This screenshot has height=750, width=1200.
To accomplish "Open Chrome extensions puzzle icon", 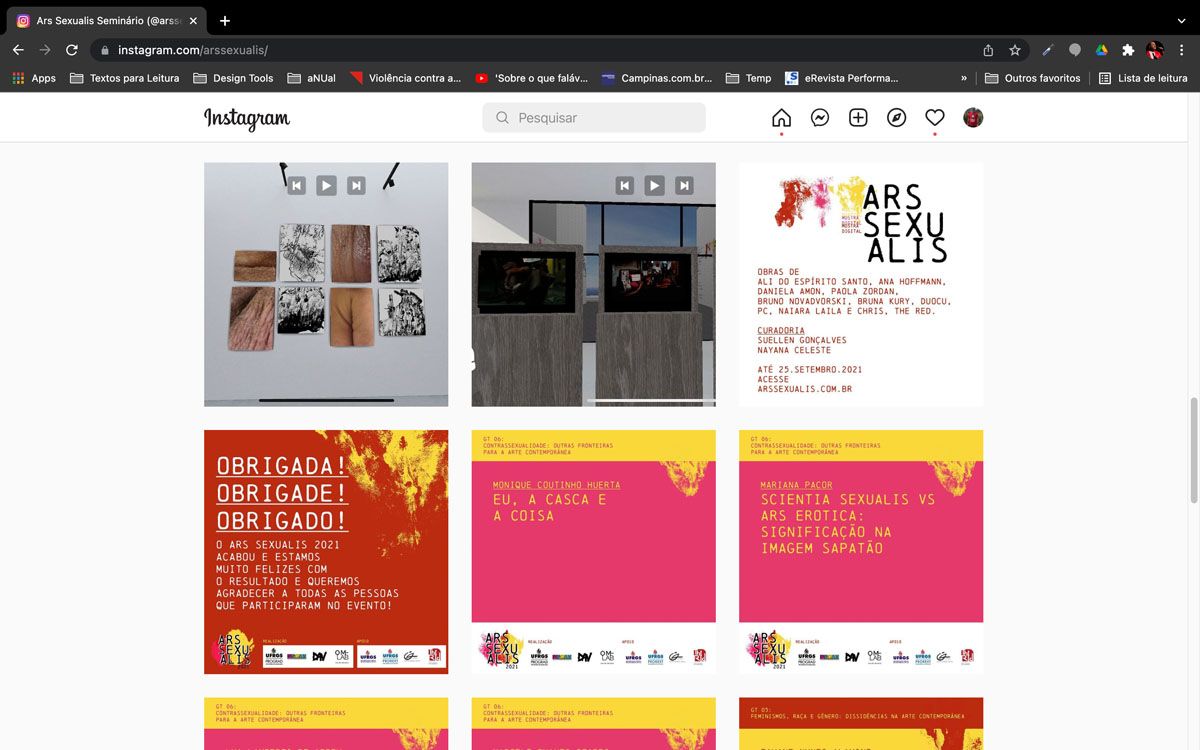I will (x=1128, y=50).
